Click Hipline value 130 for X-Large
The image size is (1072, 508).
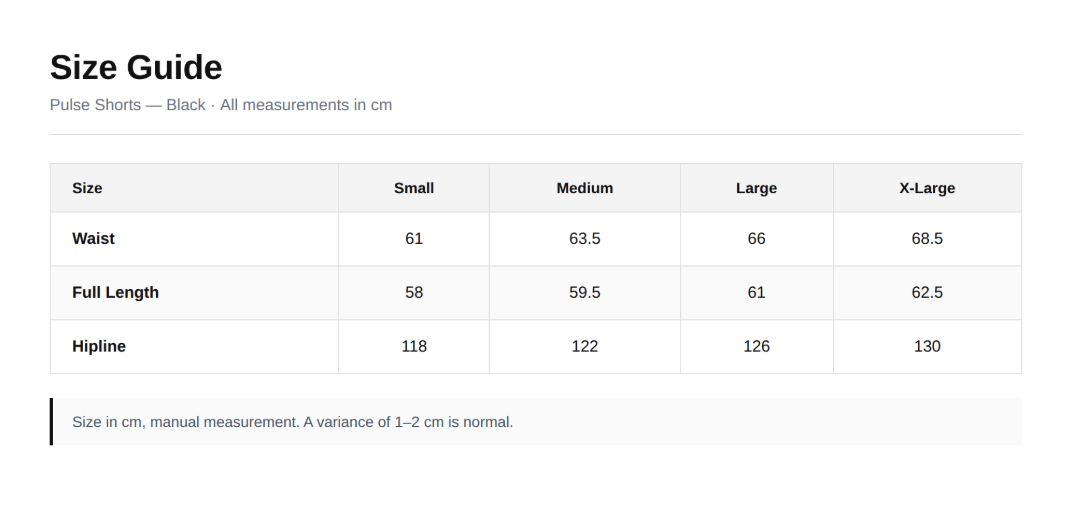(927, 347)
